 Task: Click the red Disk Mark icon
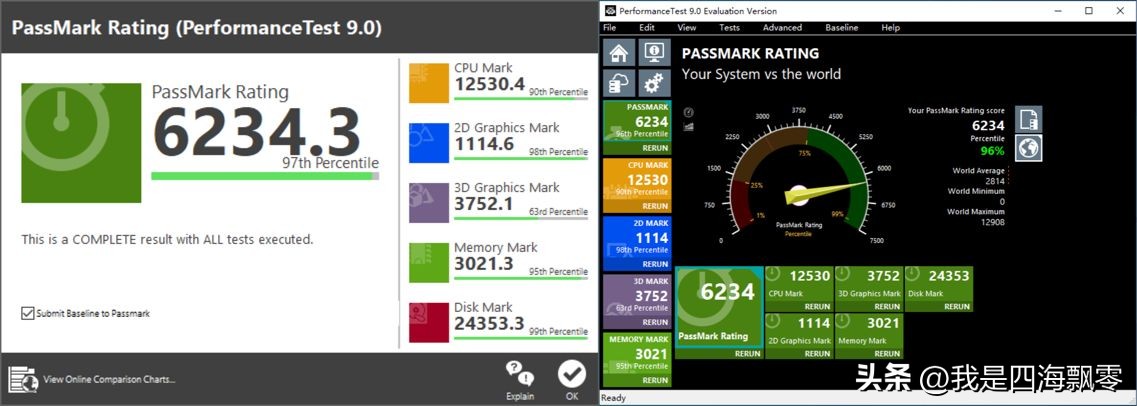(x=429, y=323)
